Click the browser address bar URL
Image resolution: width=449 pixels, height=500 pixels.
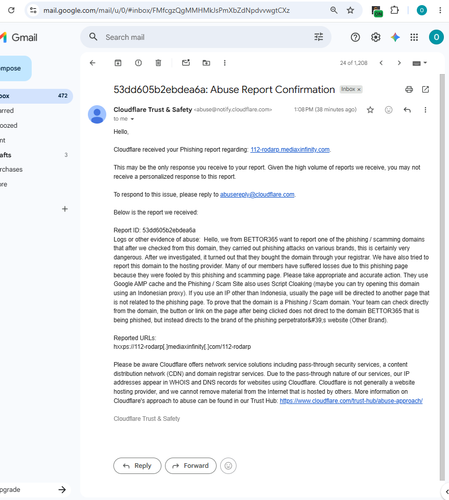tap(167, 10)
